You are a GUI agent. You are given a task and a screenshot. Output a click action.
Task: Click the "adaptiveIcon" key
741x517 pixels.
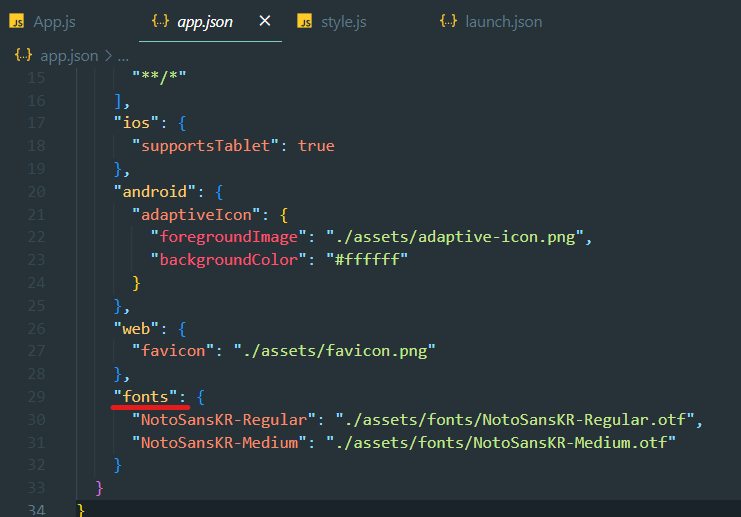pos(196,215)
